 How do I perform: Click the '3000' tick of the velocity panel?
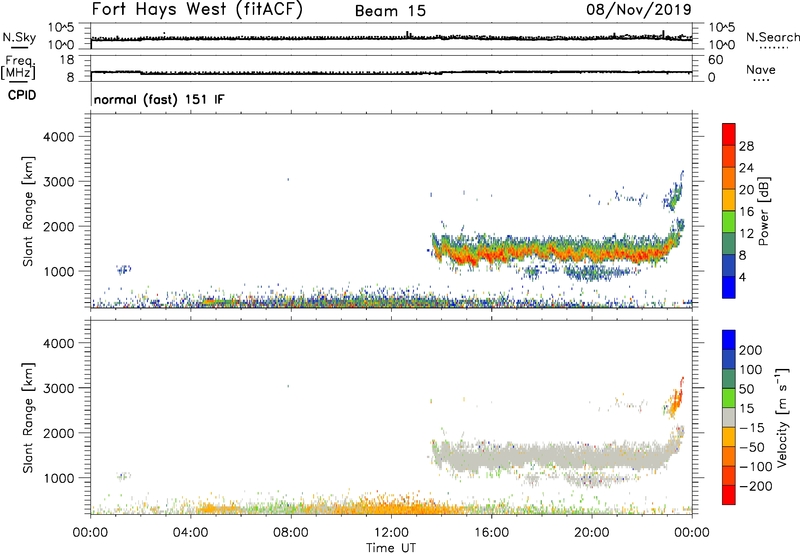tap(58, 388)
